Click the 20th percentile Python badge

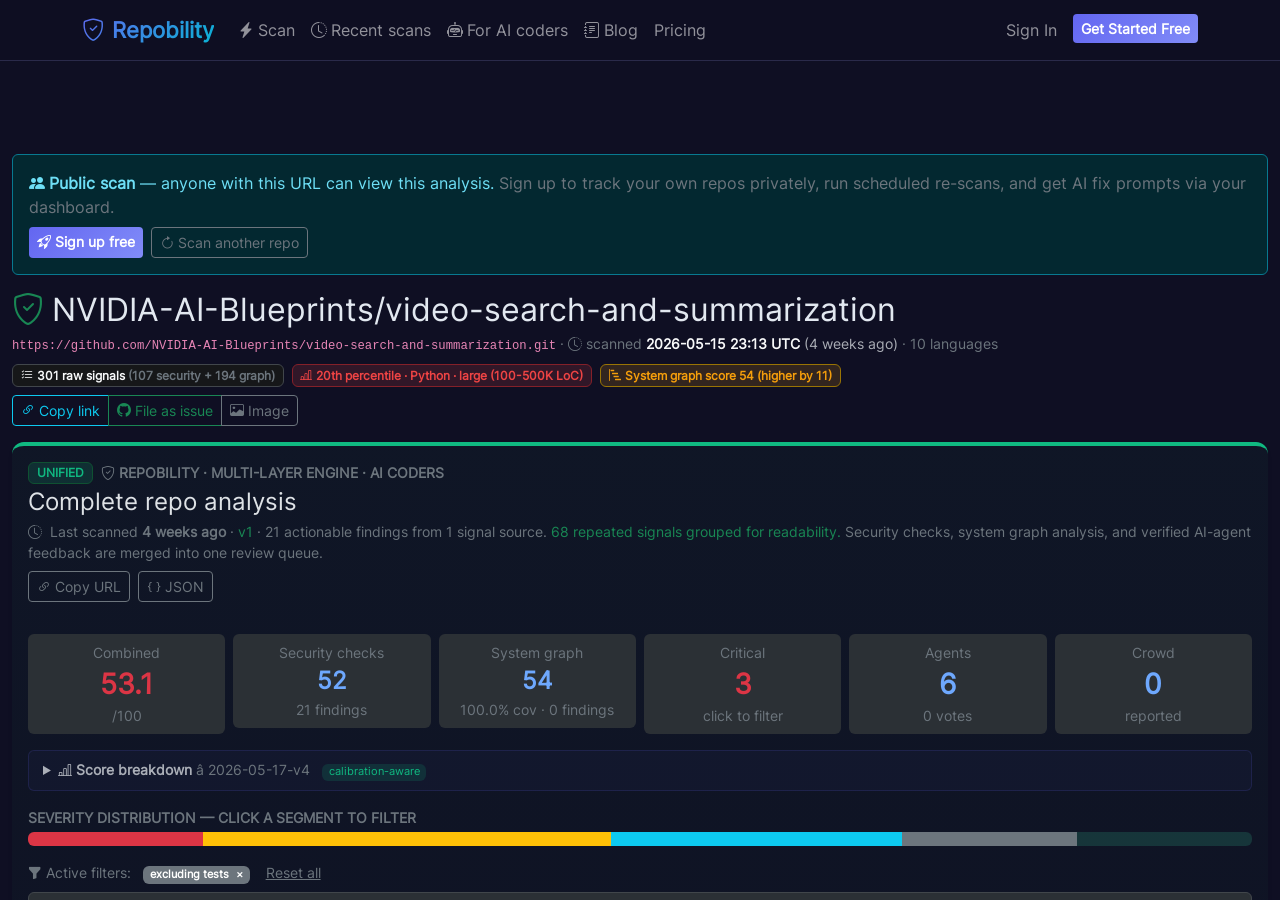pos(442,375)
